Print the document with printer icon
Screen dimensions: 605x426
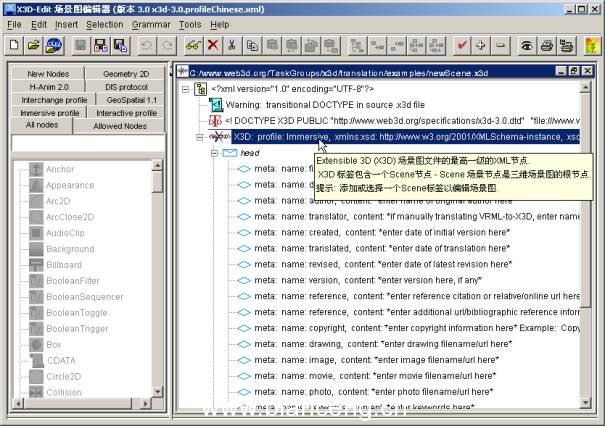pyautogui.click(x=546, y=46)
